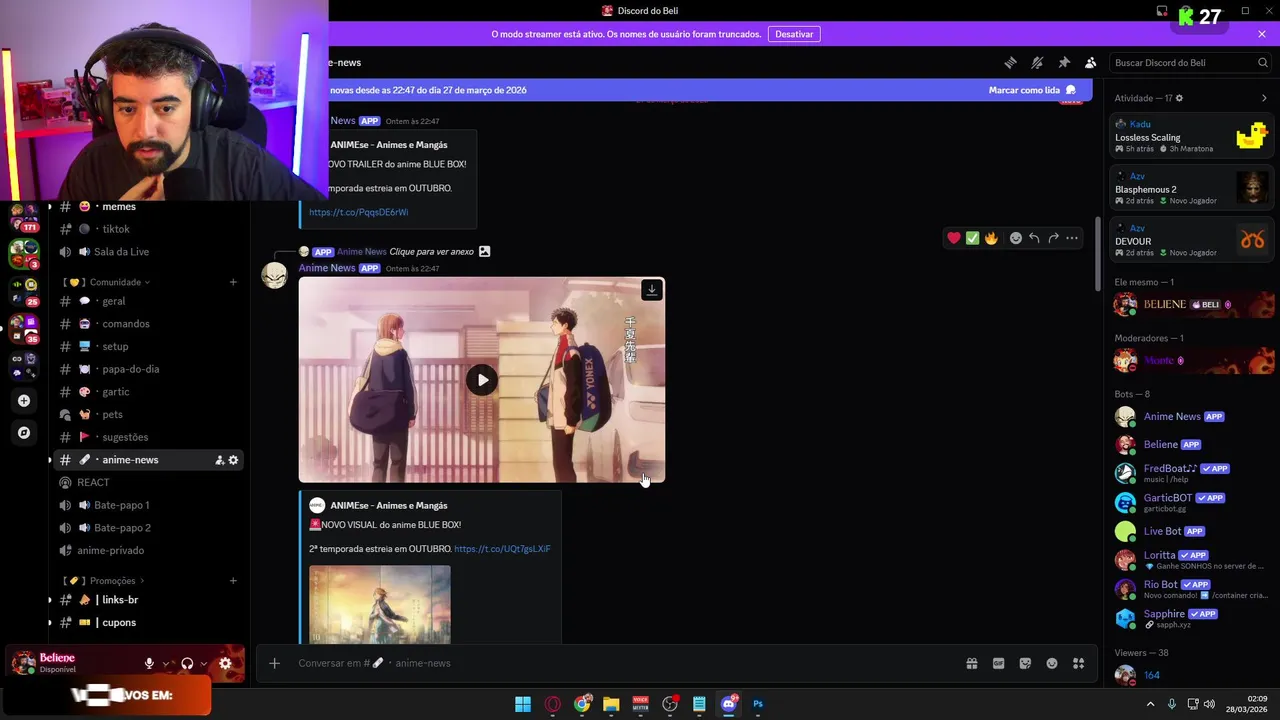Add channel to Promoções category
The height and width of the screenshot is (720, 1280).
(233, 581)
